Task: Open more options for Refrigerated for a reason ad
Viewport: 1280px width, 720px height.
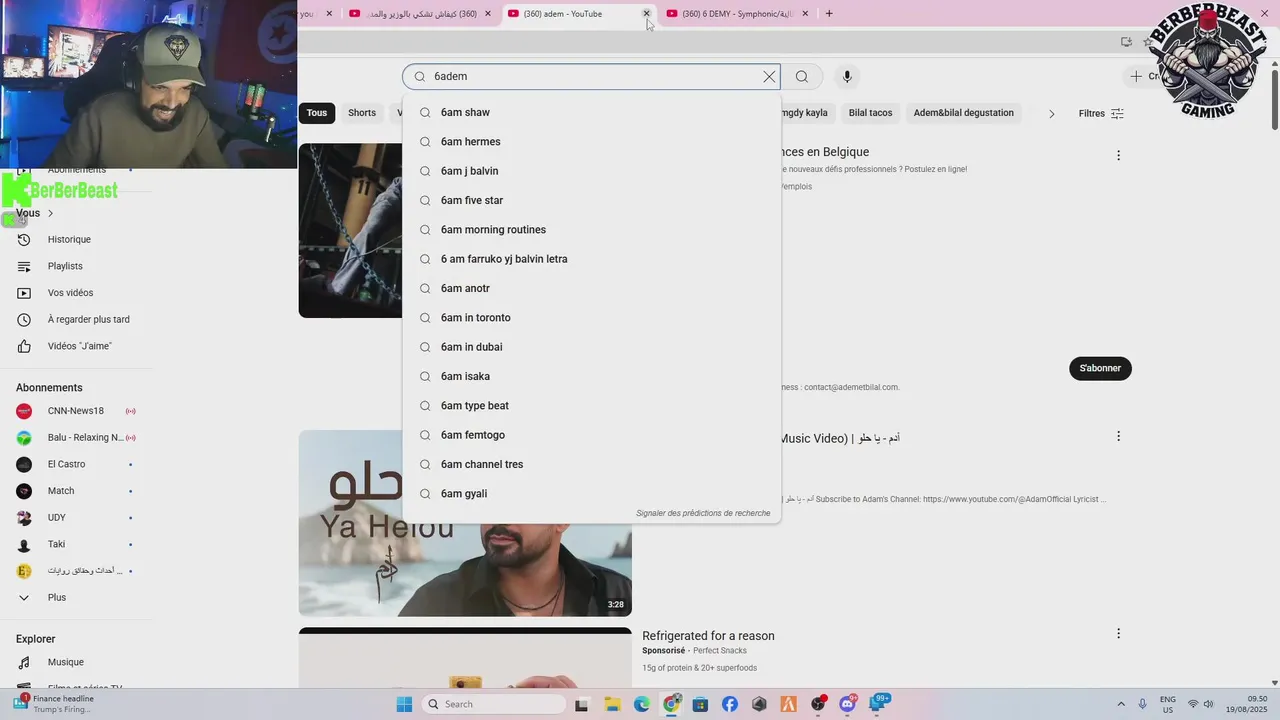Action: click(x=1118, y=634)
